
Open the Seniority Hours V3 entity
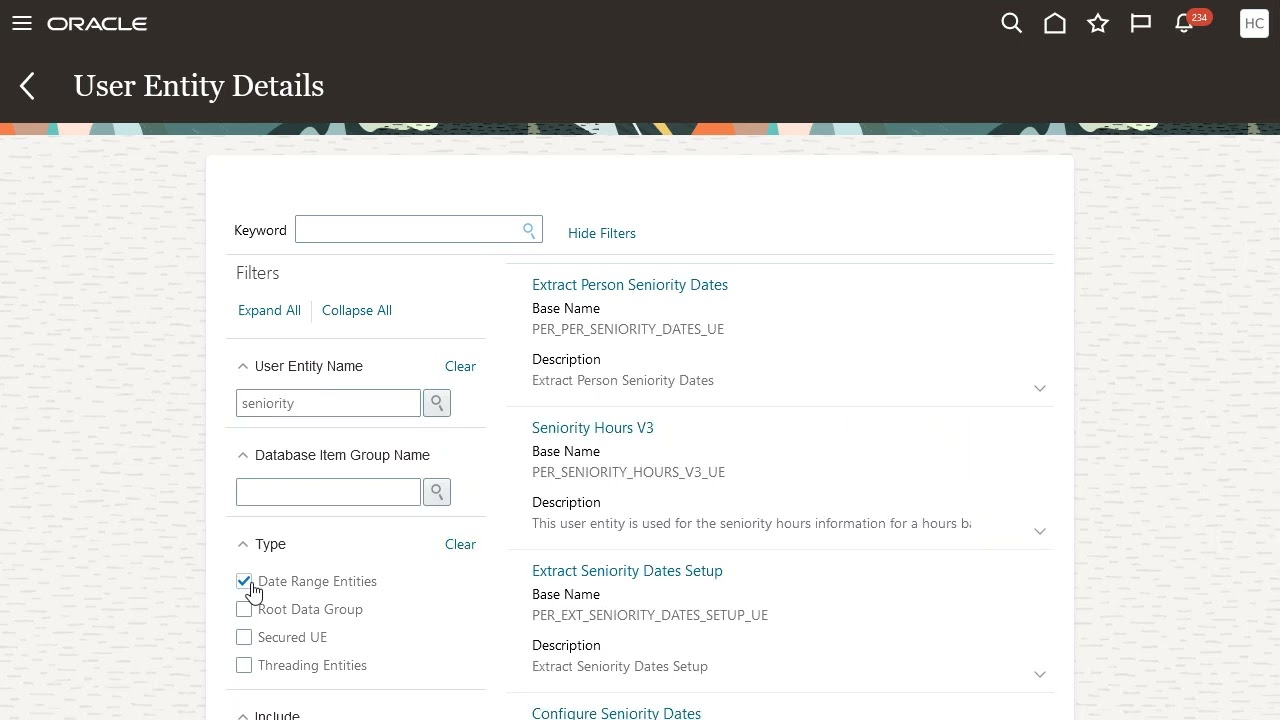593,428
